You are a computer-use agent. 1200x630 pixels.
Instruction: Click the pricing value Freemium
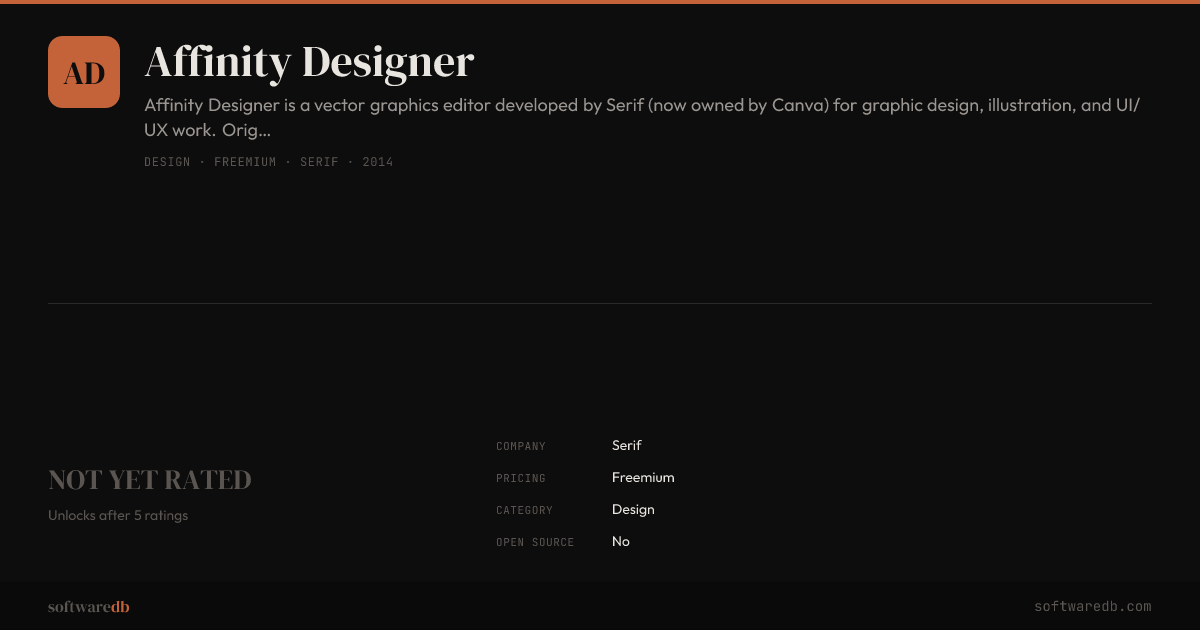point(643,478)
